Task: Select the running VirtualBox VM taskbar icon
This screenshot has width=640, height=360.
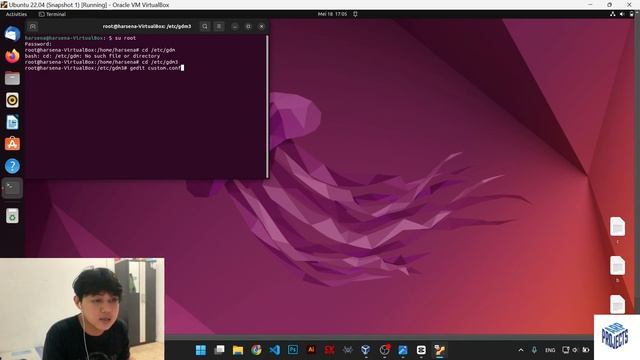Action: (439, 350)
